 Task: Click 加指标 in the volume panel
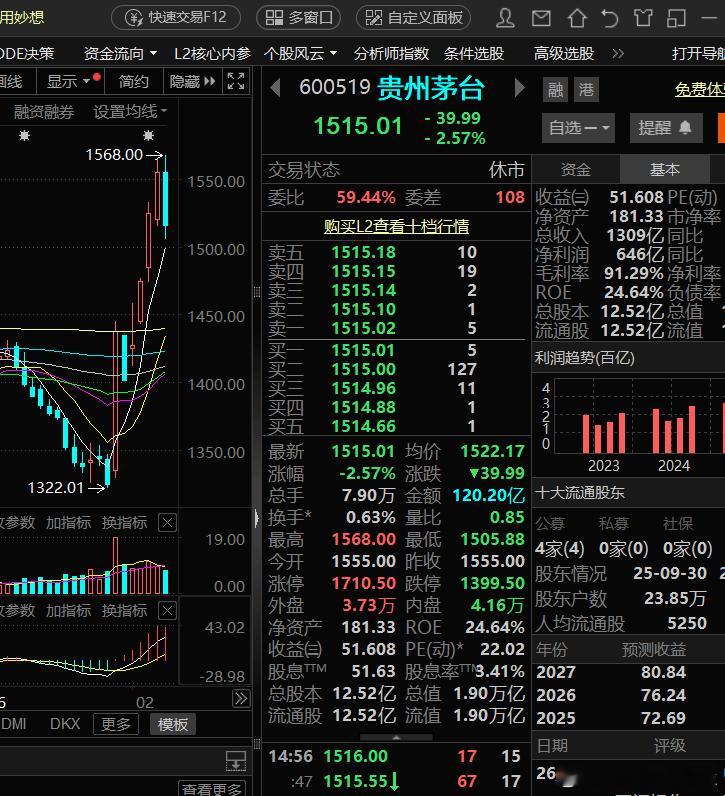tap(68, 522)
